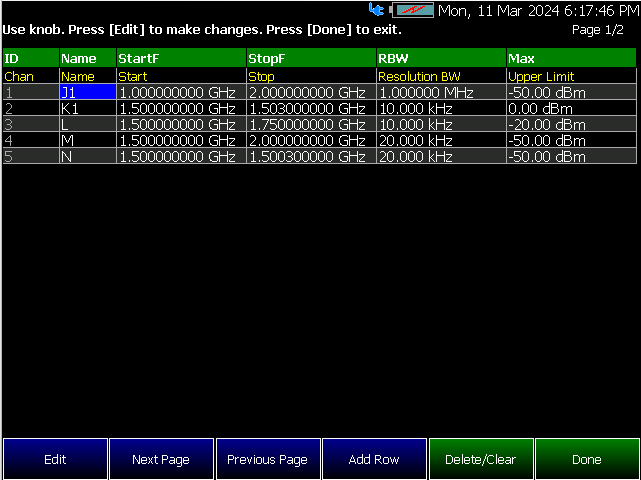Viewport: 641px width, 480px height.
Task: Click the StartF column header
Action: coord(182,58)
